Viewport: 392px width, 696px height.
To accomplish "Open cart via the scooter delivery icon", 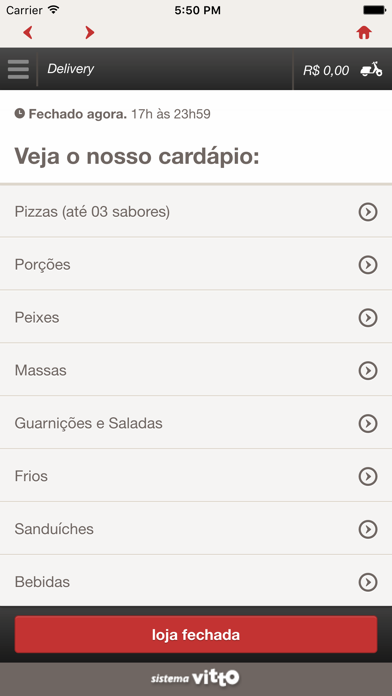I will [x=371, y=70].
